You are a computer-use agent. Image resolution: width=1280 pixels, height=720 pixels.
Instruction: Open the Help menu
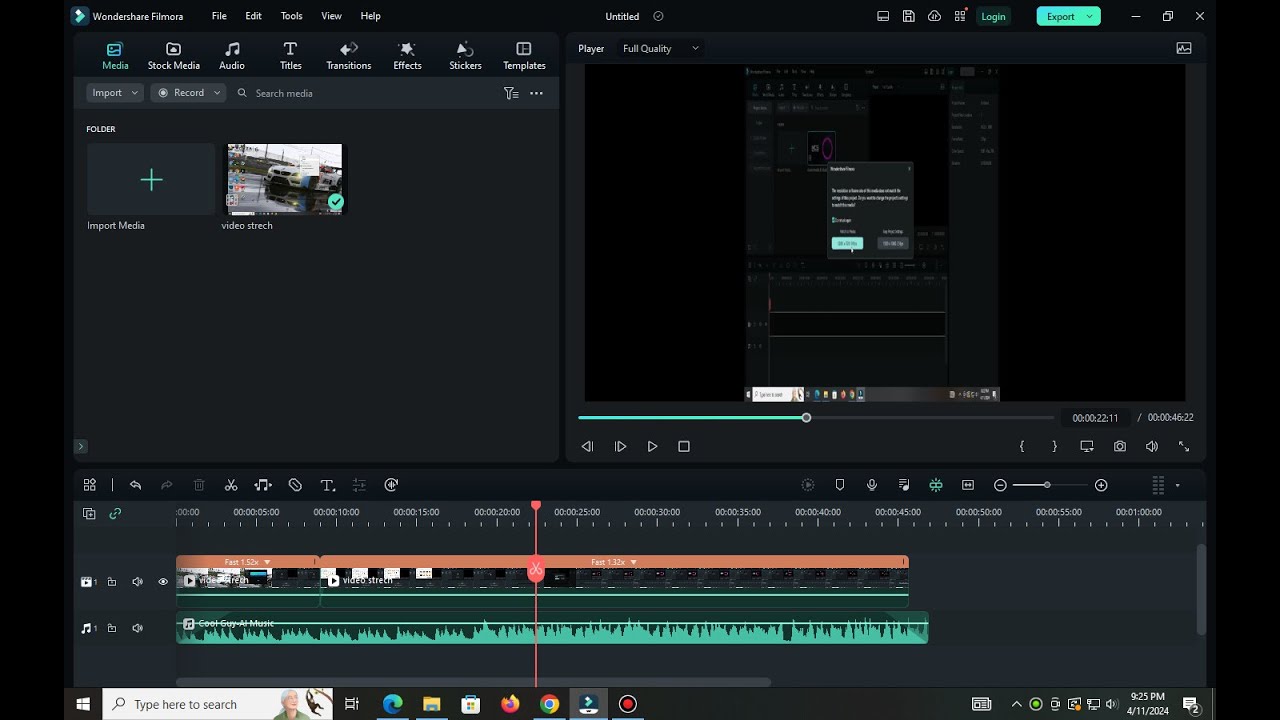point(370,16)
